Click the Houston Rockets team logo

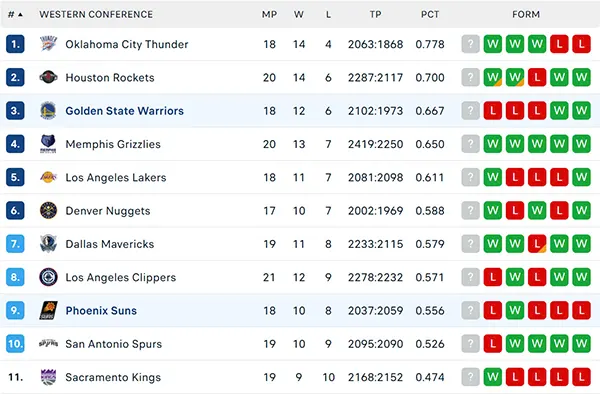point(48,77)
